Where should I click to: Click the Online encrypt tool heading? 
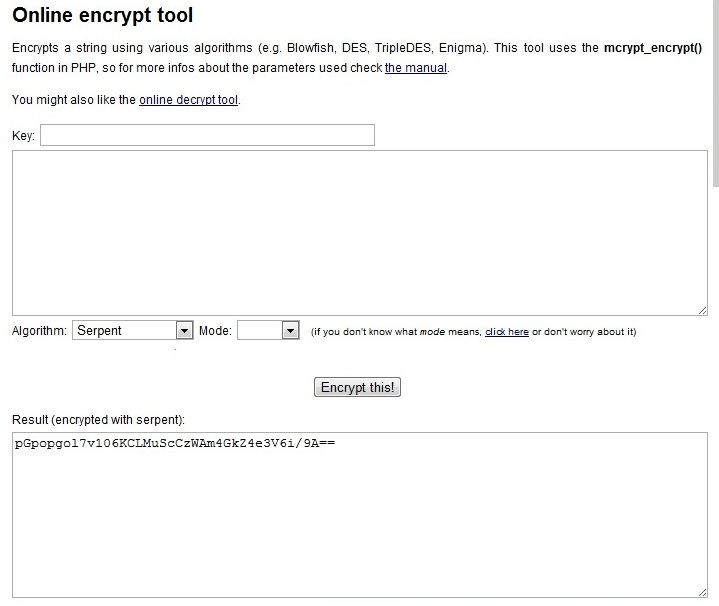tap(103, 15)
